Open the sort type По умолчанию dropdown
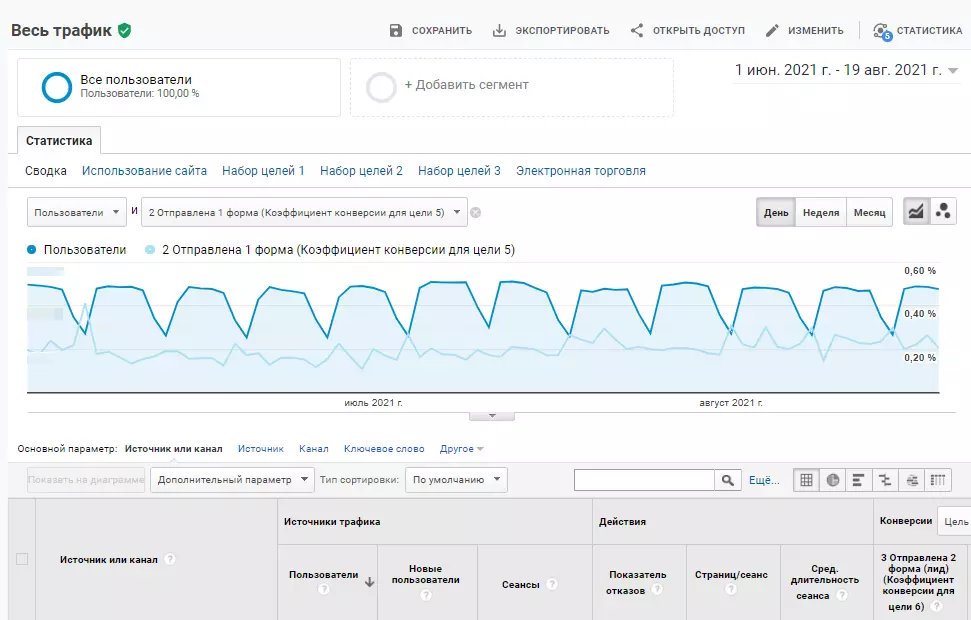 [456, 480]
